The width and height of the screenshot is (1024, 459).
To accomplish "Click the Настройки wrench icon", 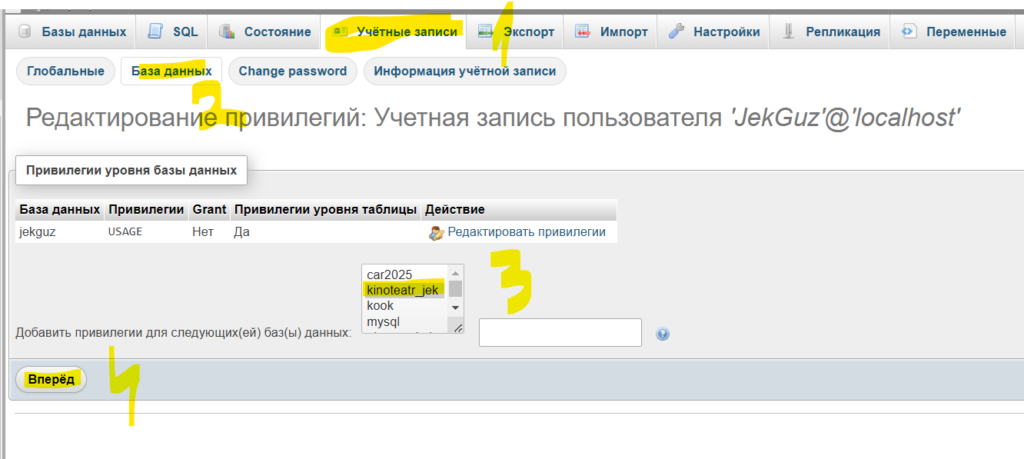I will pos(676,31).
